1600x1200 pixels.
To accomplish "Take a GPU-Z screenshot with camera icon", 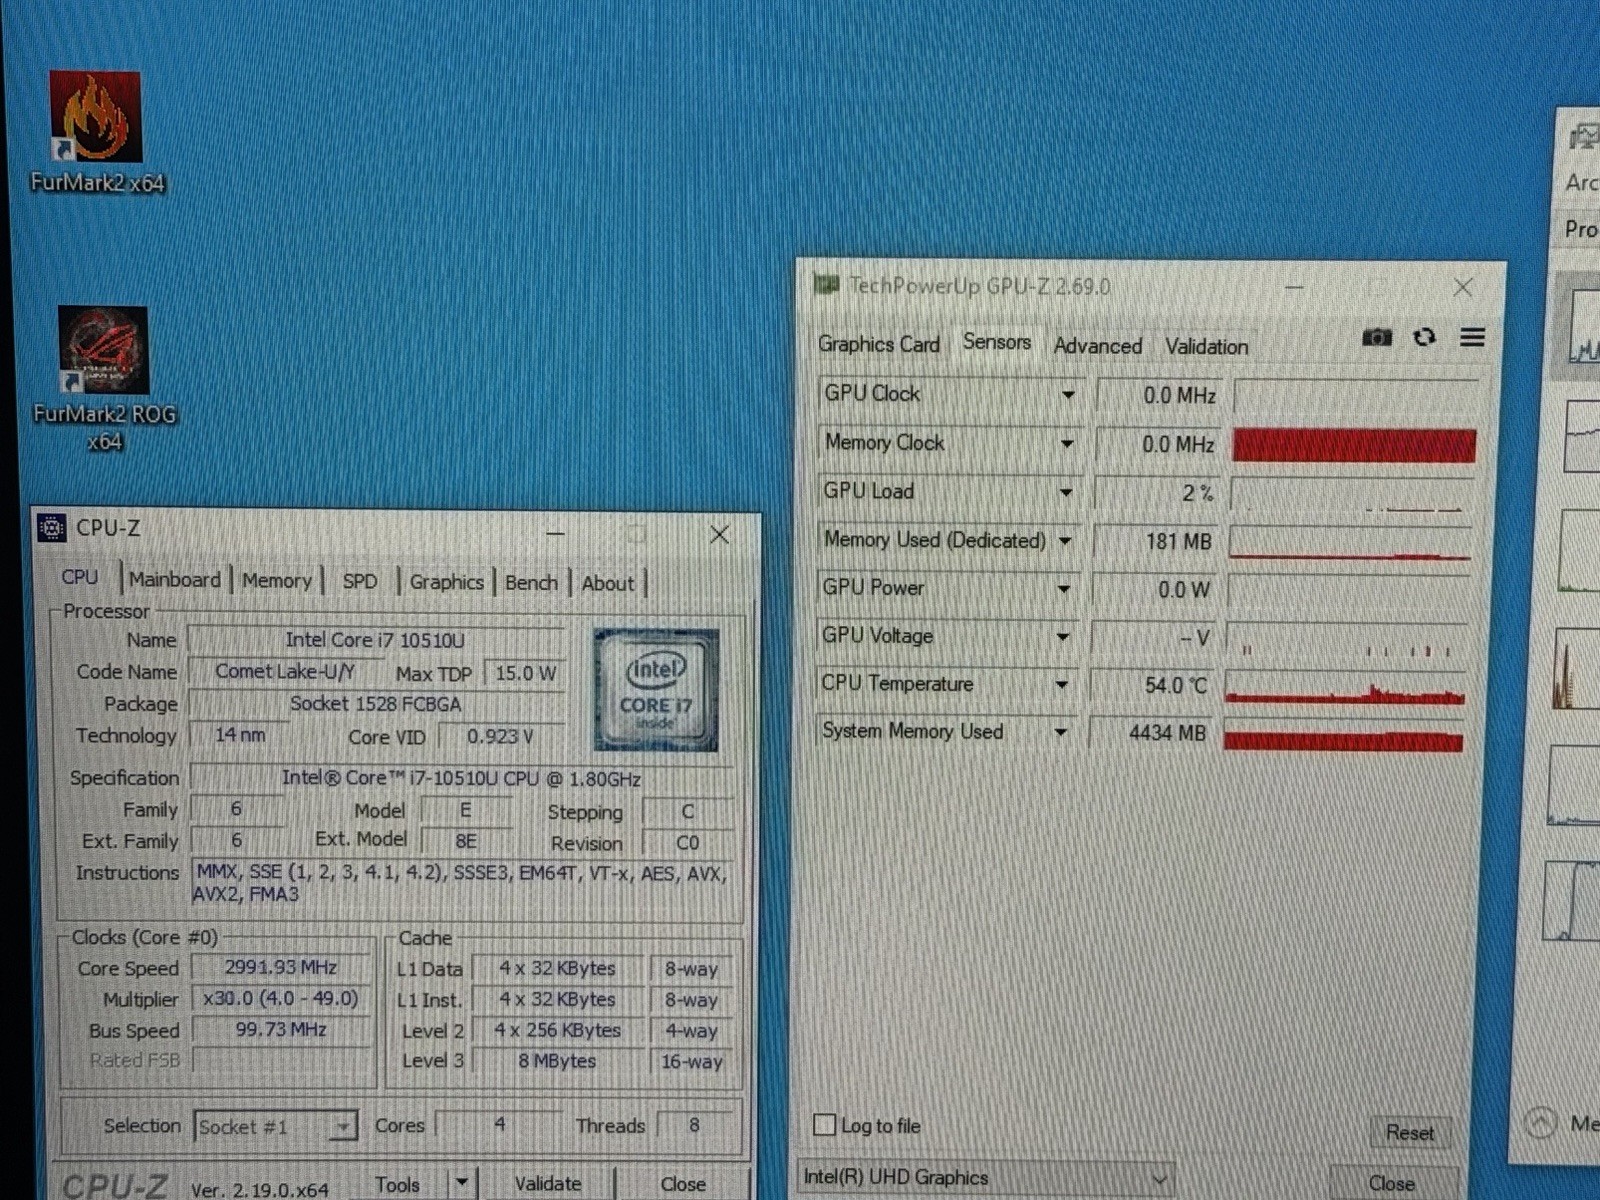I will (x=1377, y=337).
